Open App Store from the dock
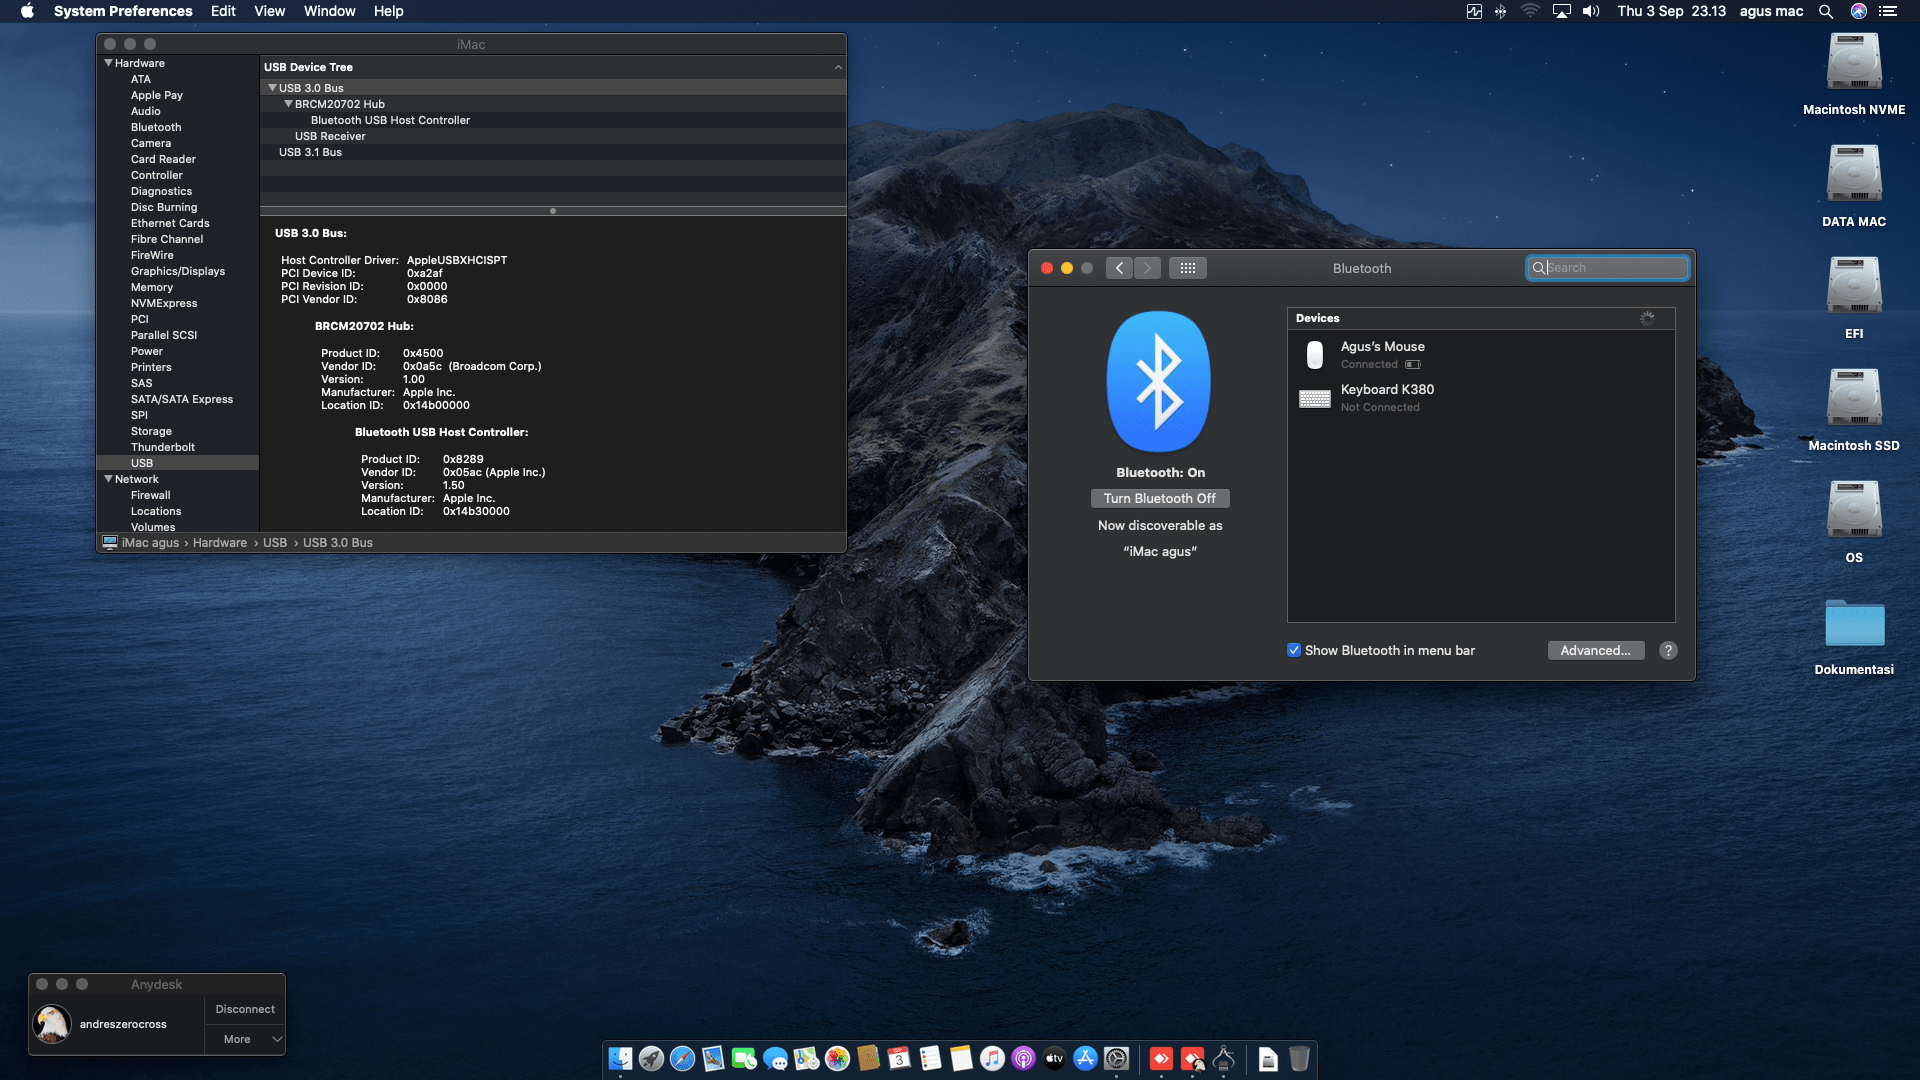This screenshot has width=1920, height=1080. click(1085, 1058)
